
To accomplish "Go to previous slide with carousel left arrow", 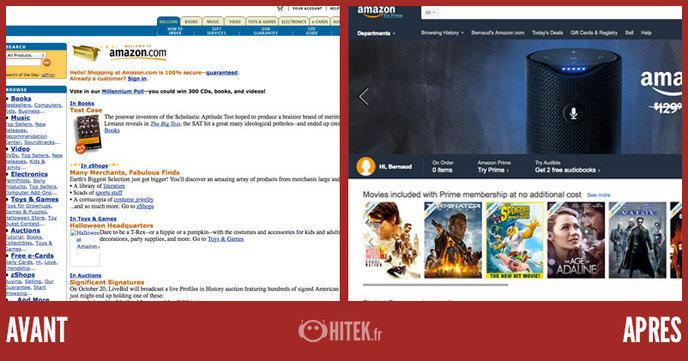I will click(x=363, y=97).
